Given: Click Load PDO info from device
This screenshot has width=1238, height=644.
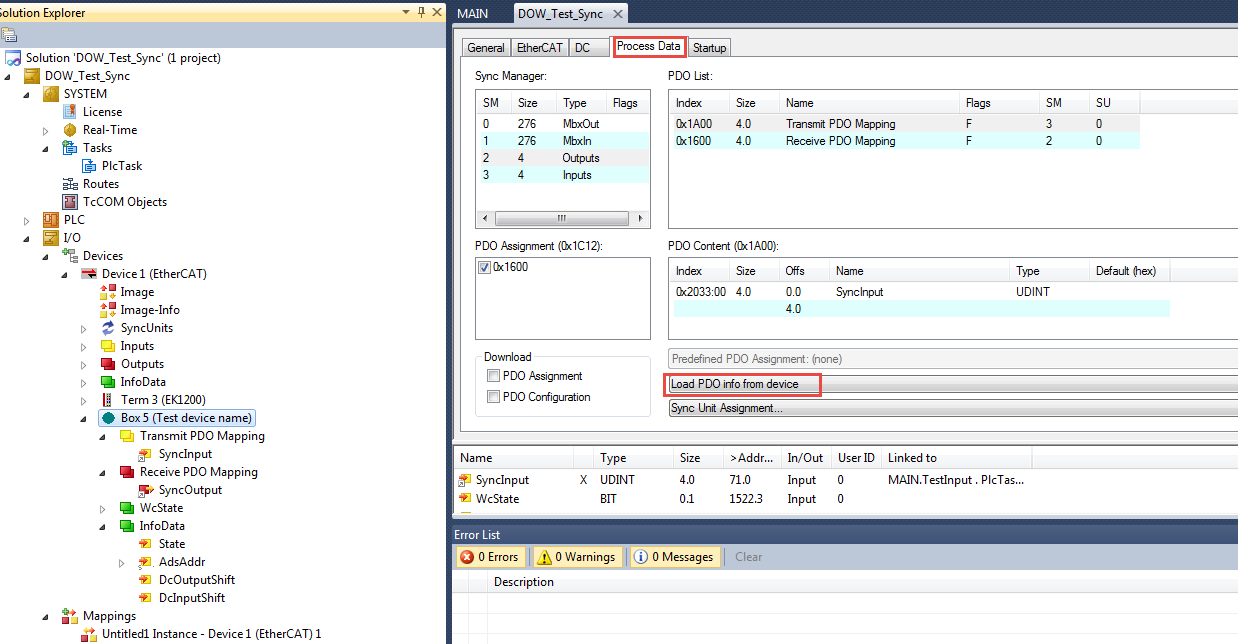Looking at the screenshot, I should click(x=952, y=384).
